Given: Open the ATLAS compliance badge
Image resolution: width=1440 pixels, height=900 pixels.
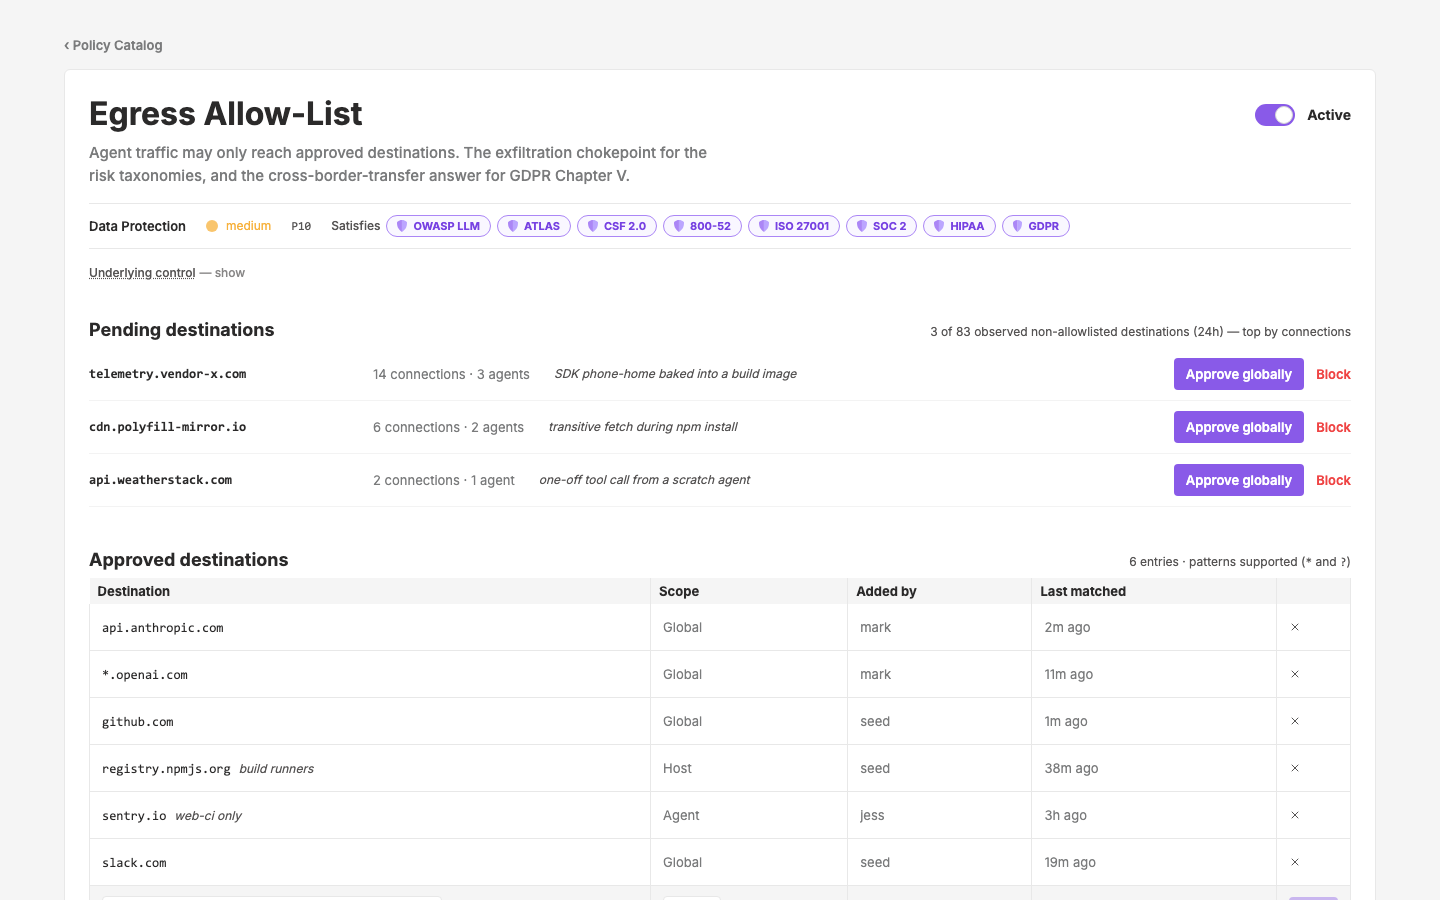Looking at the screenshot, I should pos(534,226).
